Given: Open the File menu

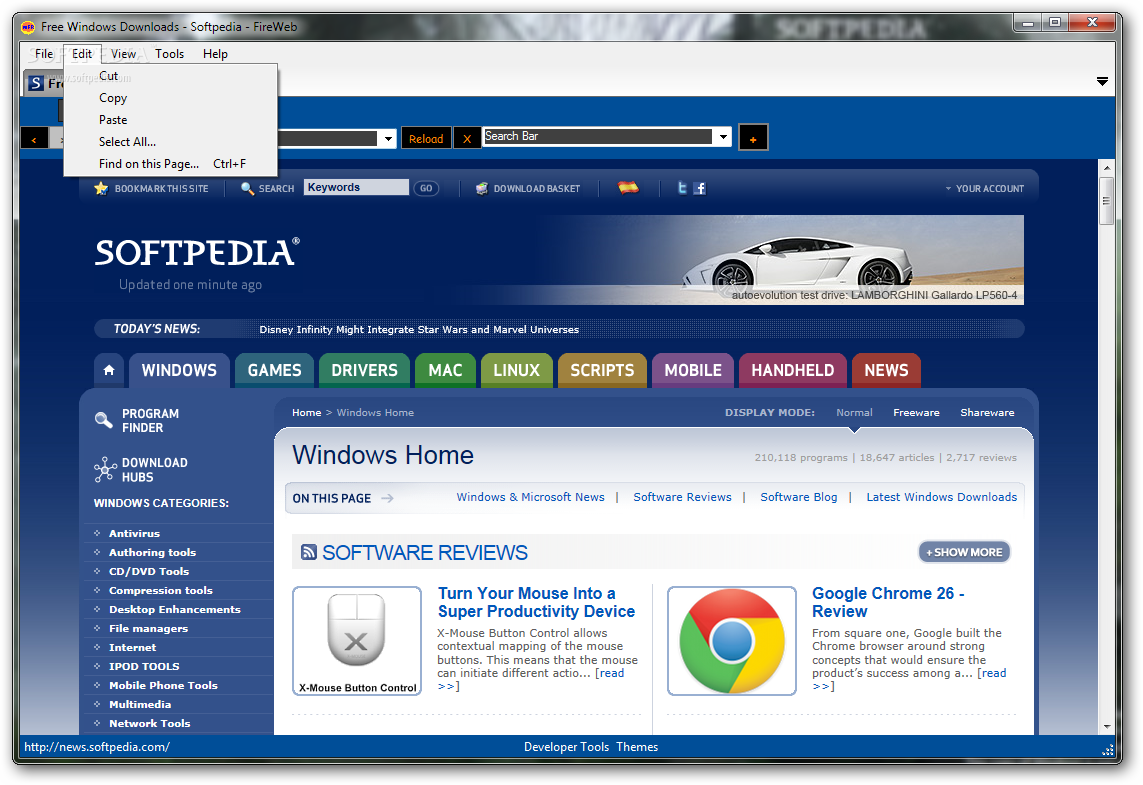Looking at the screenshot, I should point(44,54).
